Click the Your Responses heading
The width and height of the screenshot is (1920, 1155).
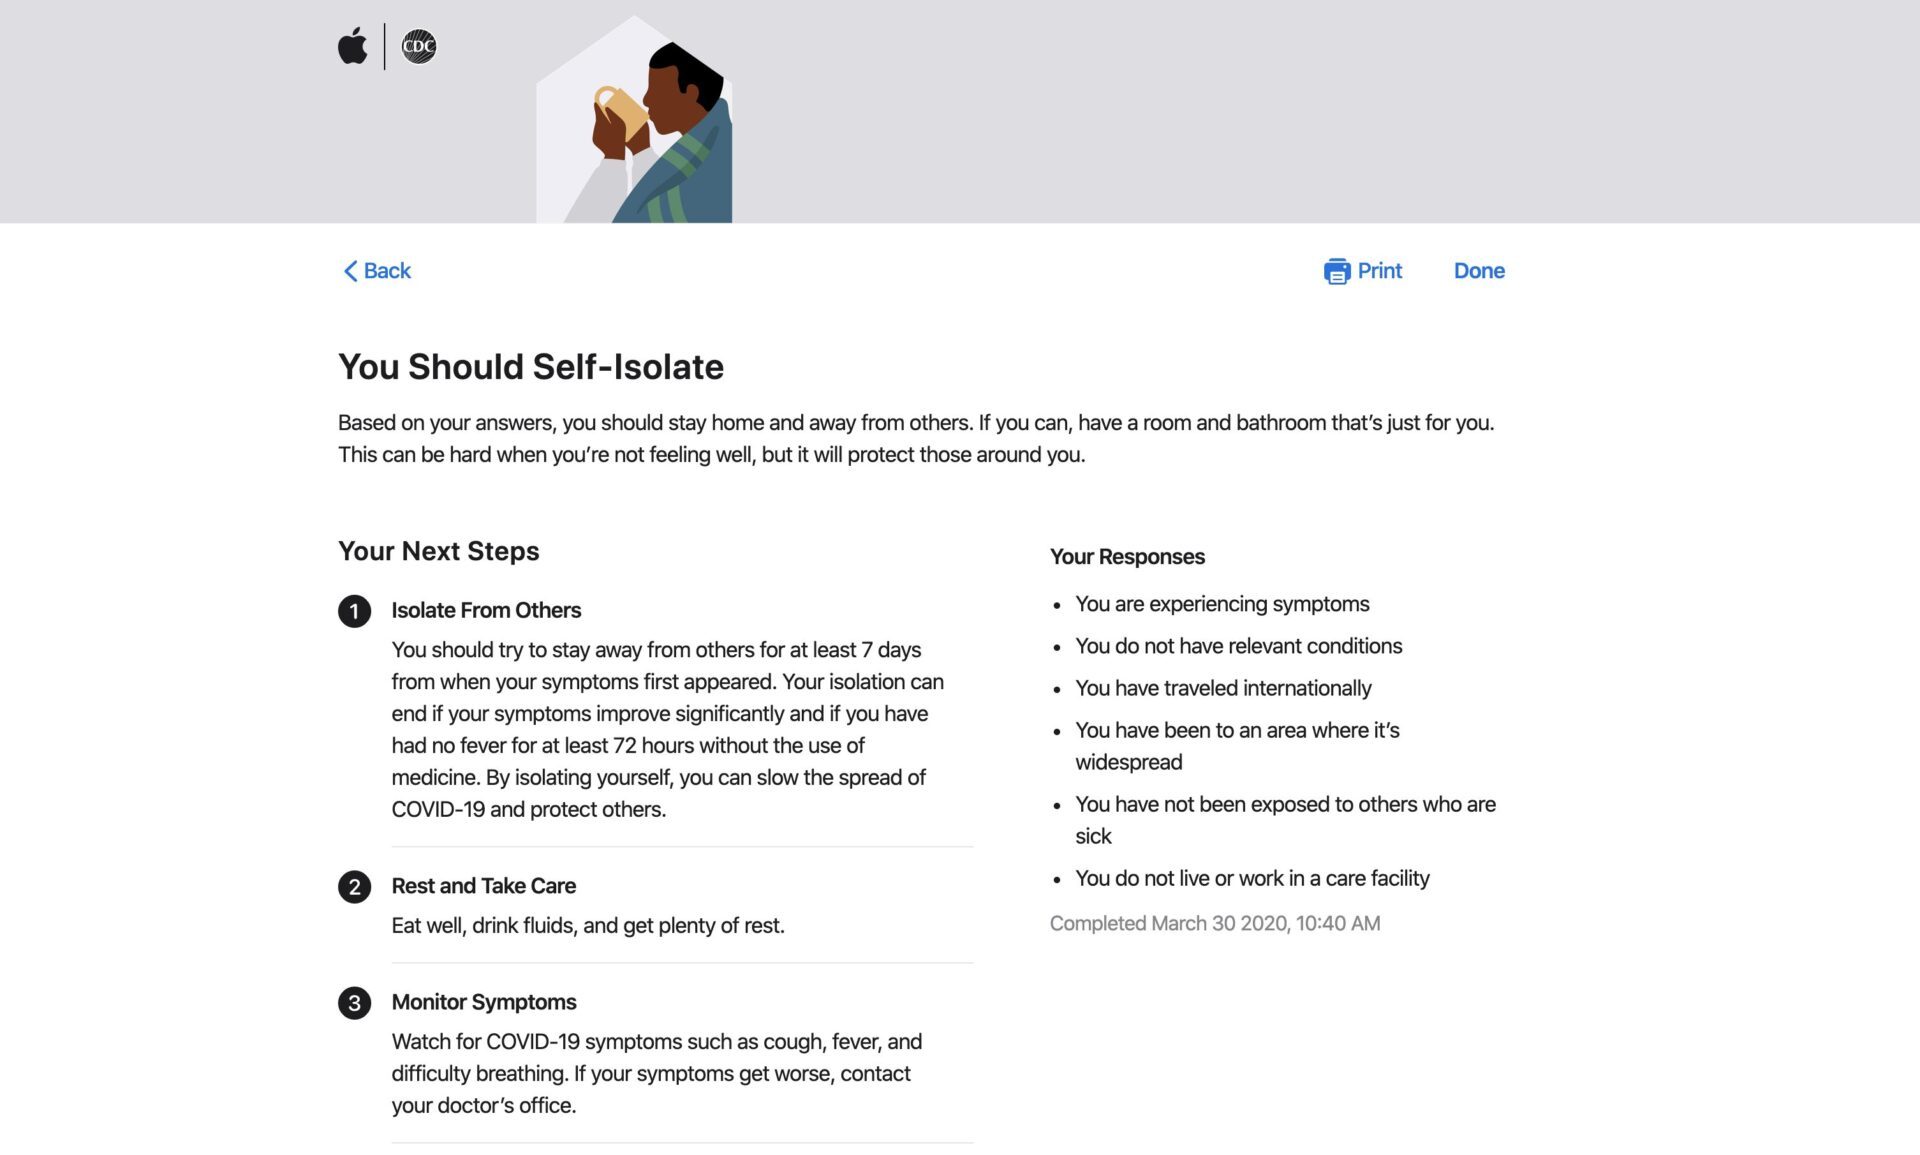(1127, 557)
